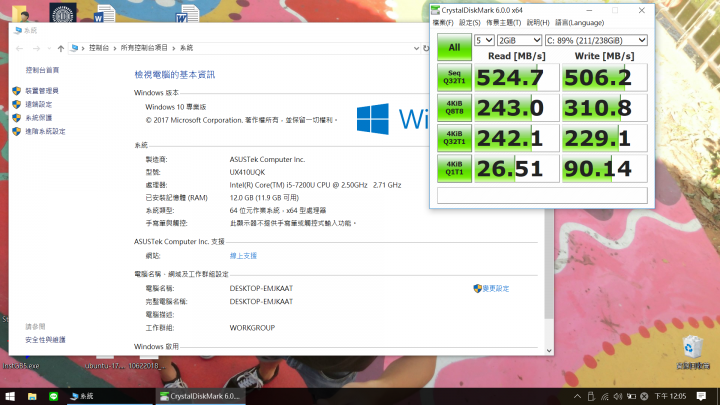Viewport: 720px width, 405px height.
Task: Click scroll-down arrow in System window
Action: pos(549,351)
